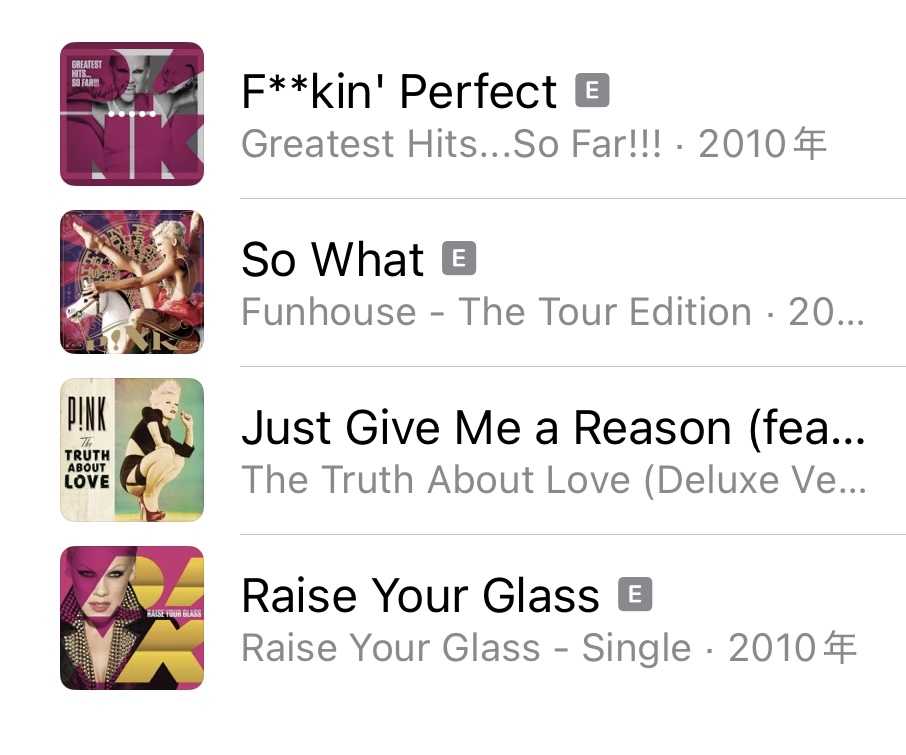Tap the explicit badge beside F**kin' Perfect
Image resolution: width=906 pixels, height=755 pixels.
coord(592,92)
